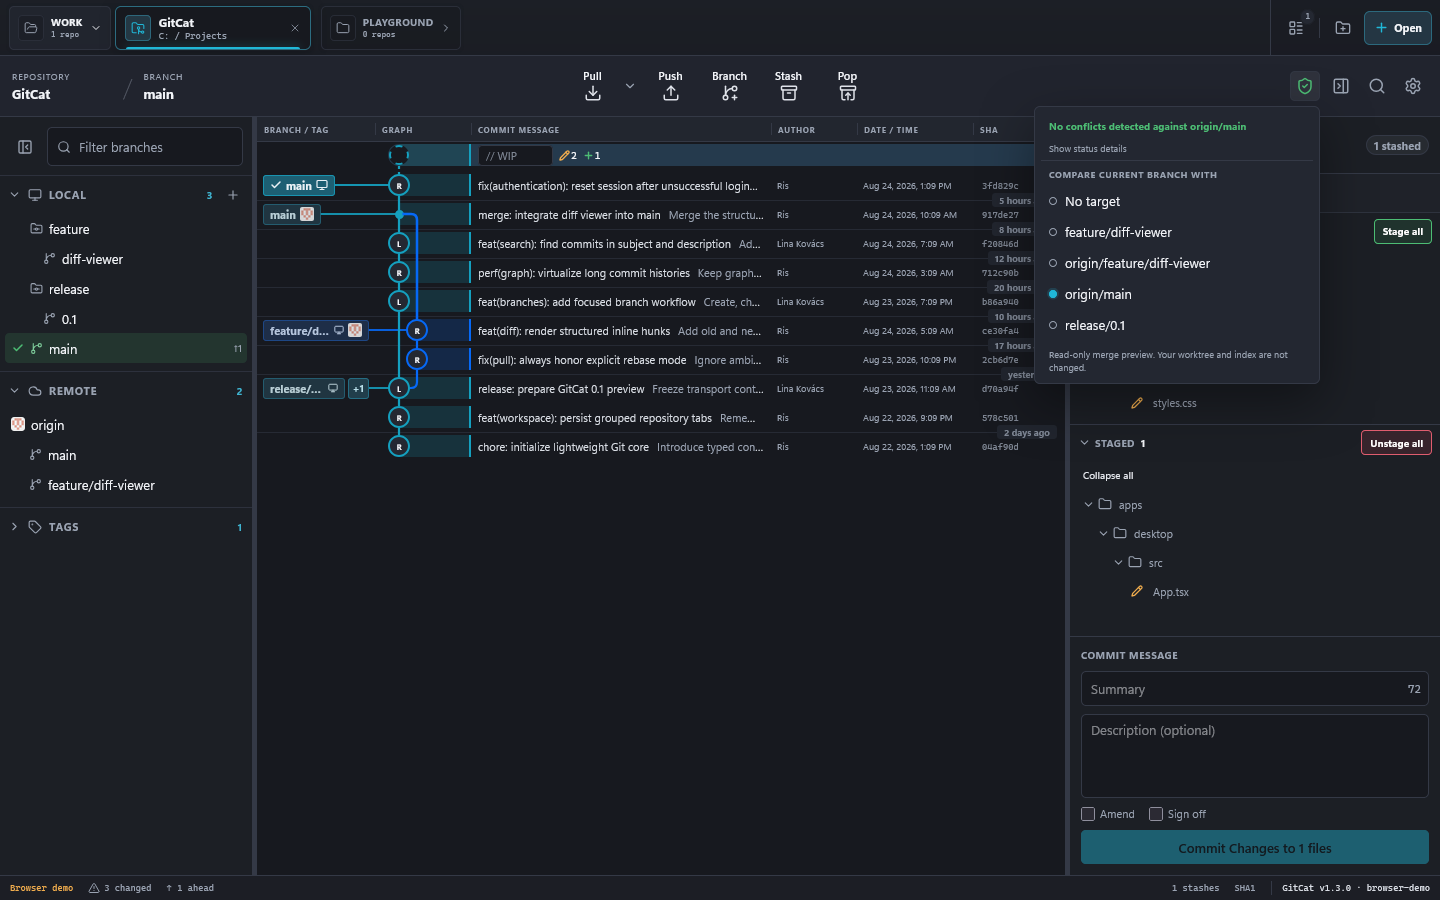This screenshot has height=900, width=1440.
Task: Select the checked-out main branch in sidebar
Action: (126, 348)
